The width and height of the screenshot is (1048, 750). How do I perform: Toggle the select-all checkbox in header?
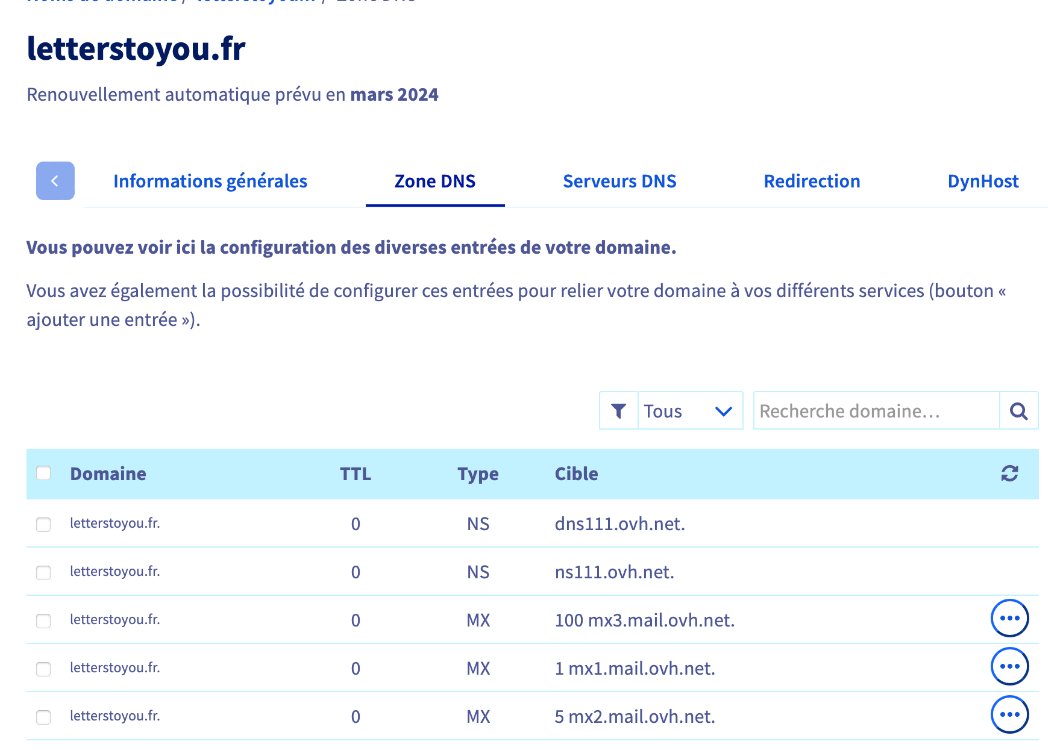43,473
